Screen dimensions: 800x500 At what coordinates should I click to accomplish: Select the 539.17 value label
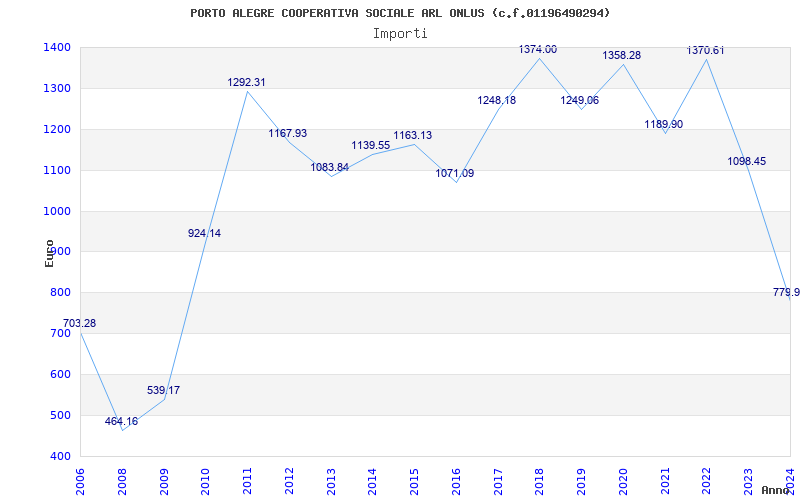coord(163,390)
